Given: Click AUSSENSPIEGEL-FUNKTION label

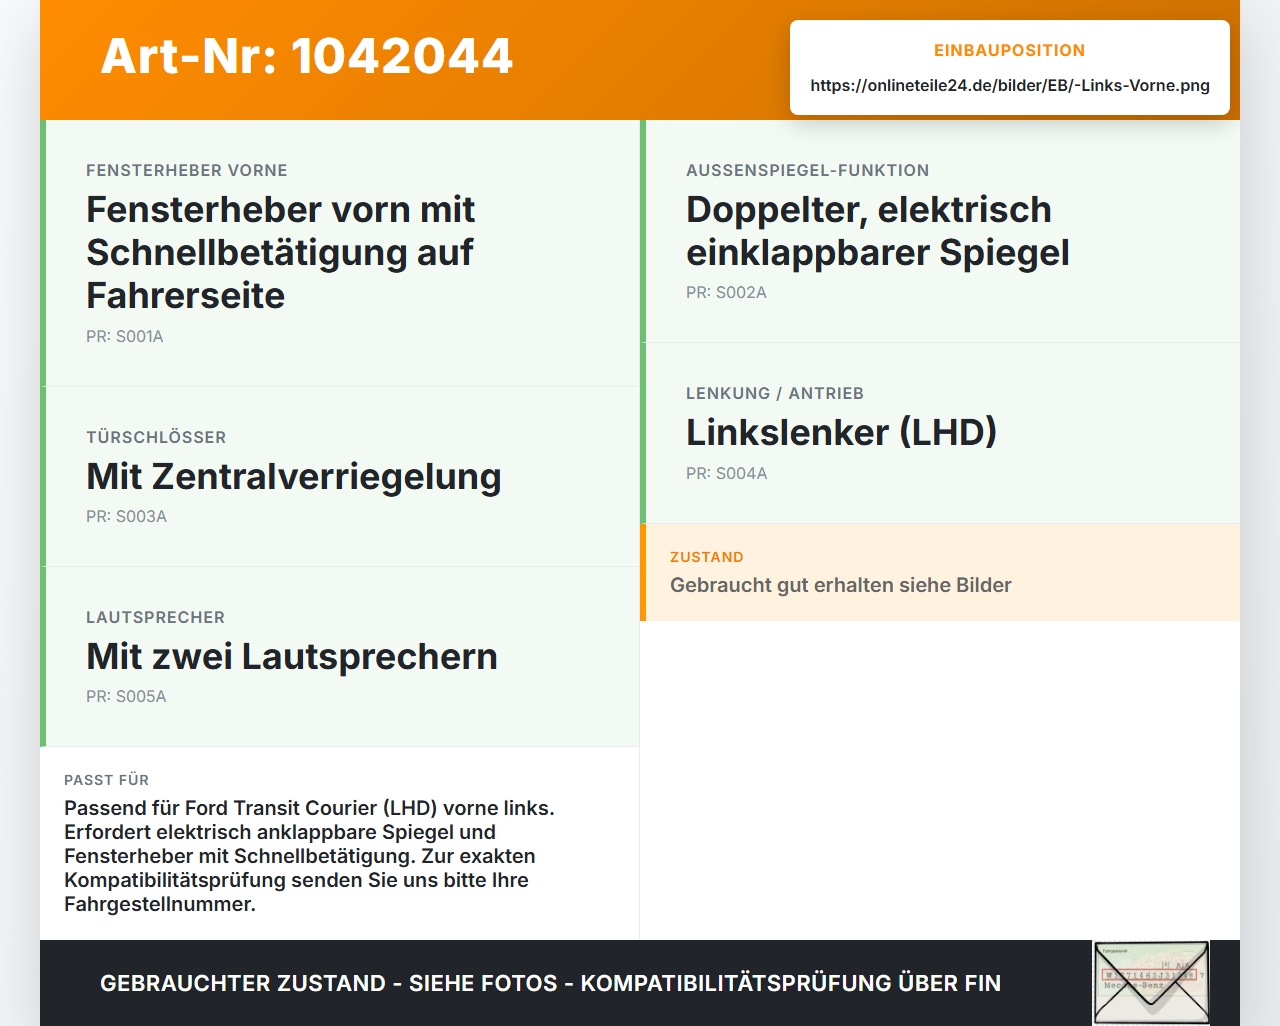Looking at the screenshot, I should pos(808,170).
